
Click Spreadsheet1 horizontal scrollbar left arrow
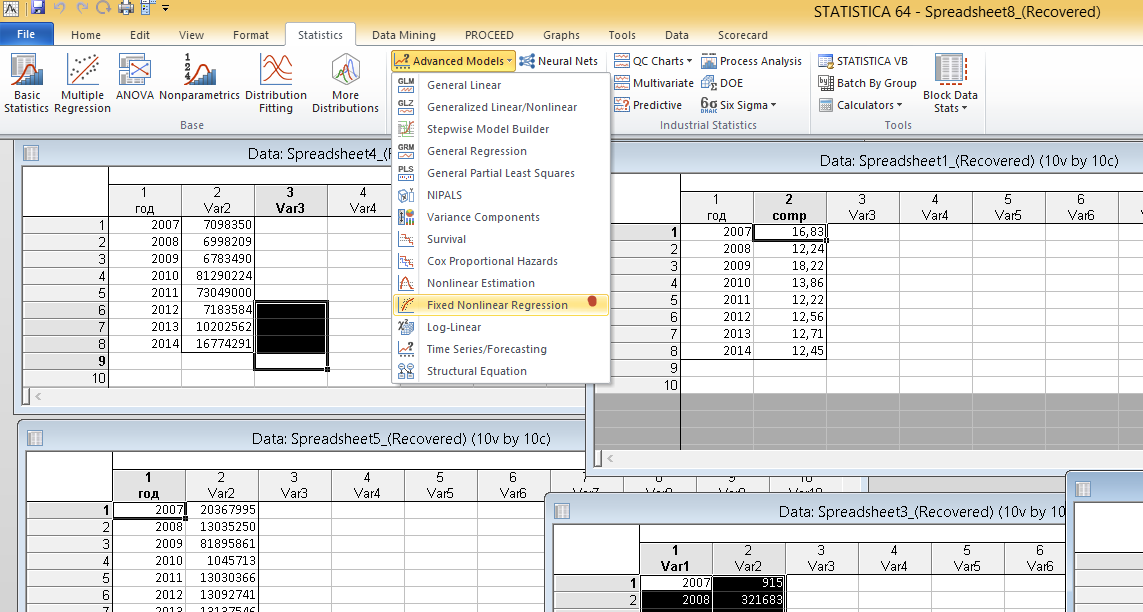pos(610,458)
